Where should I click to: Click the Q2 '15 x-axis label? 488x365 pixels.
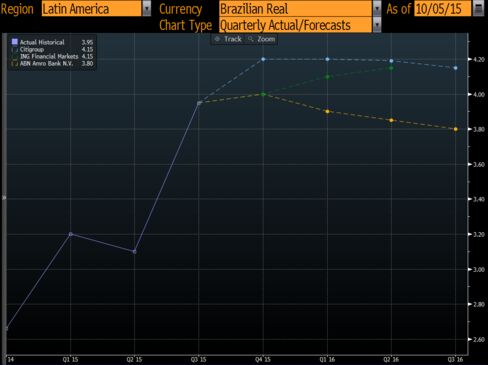tap(134, 360)
